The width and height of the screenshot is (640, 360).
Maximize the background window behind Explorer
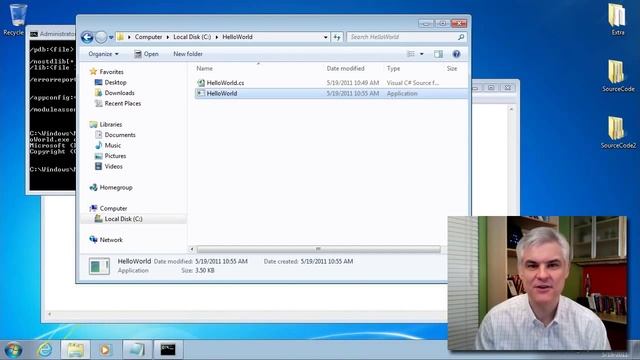coord(491,87)
